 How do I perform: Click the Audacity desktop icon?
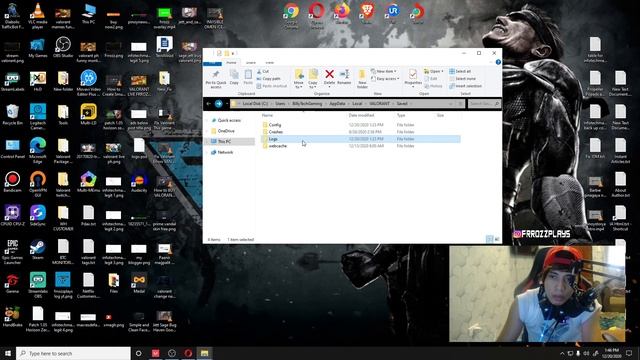coord(139,182)
